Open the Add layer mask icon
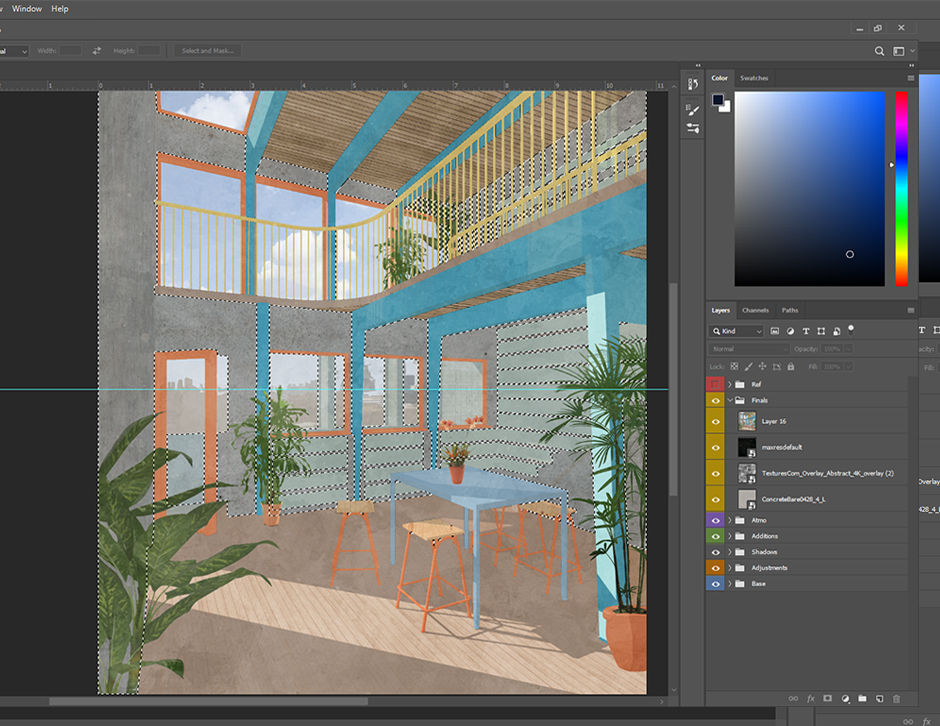Viewport: 940px width, 726px height. 827,698
